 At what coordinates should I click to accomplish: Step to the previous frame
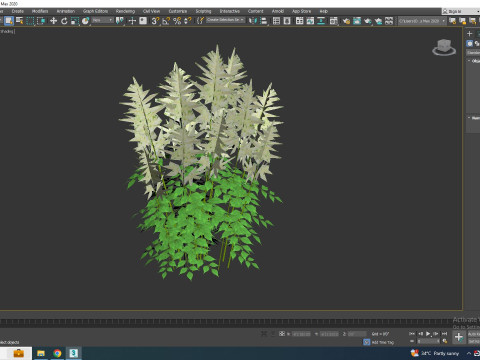coord(420,333)
